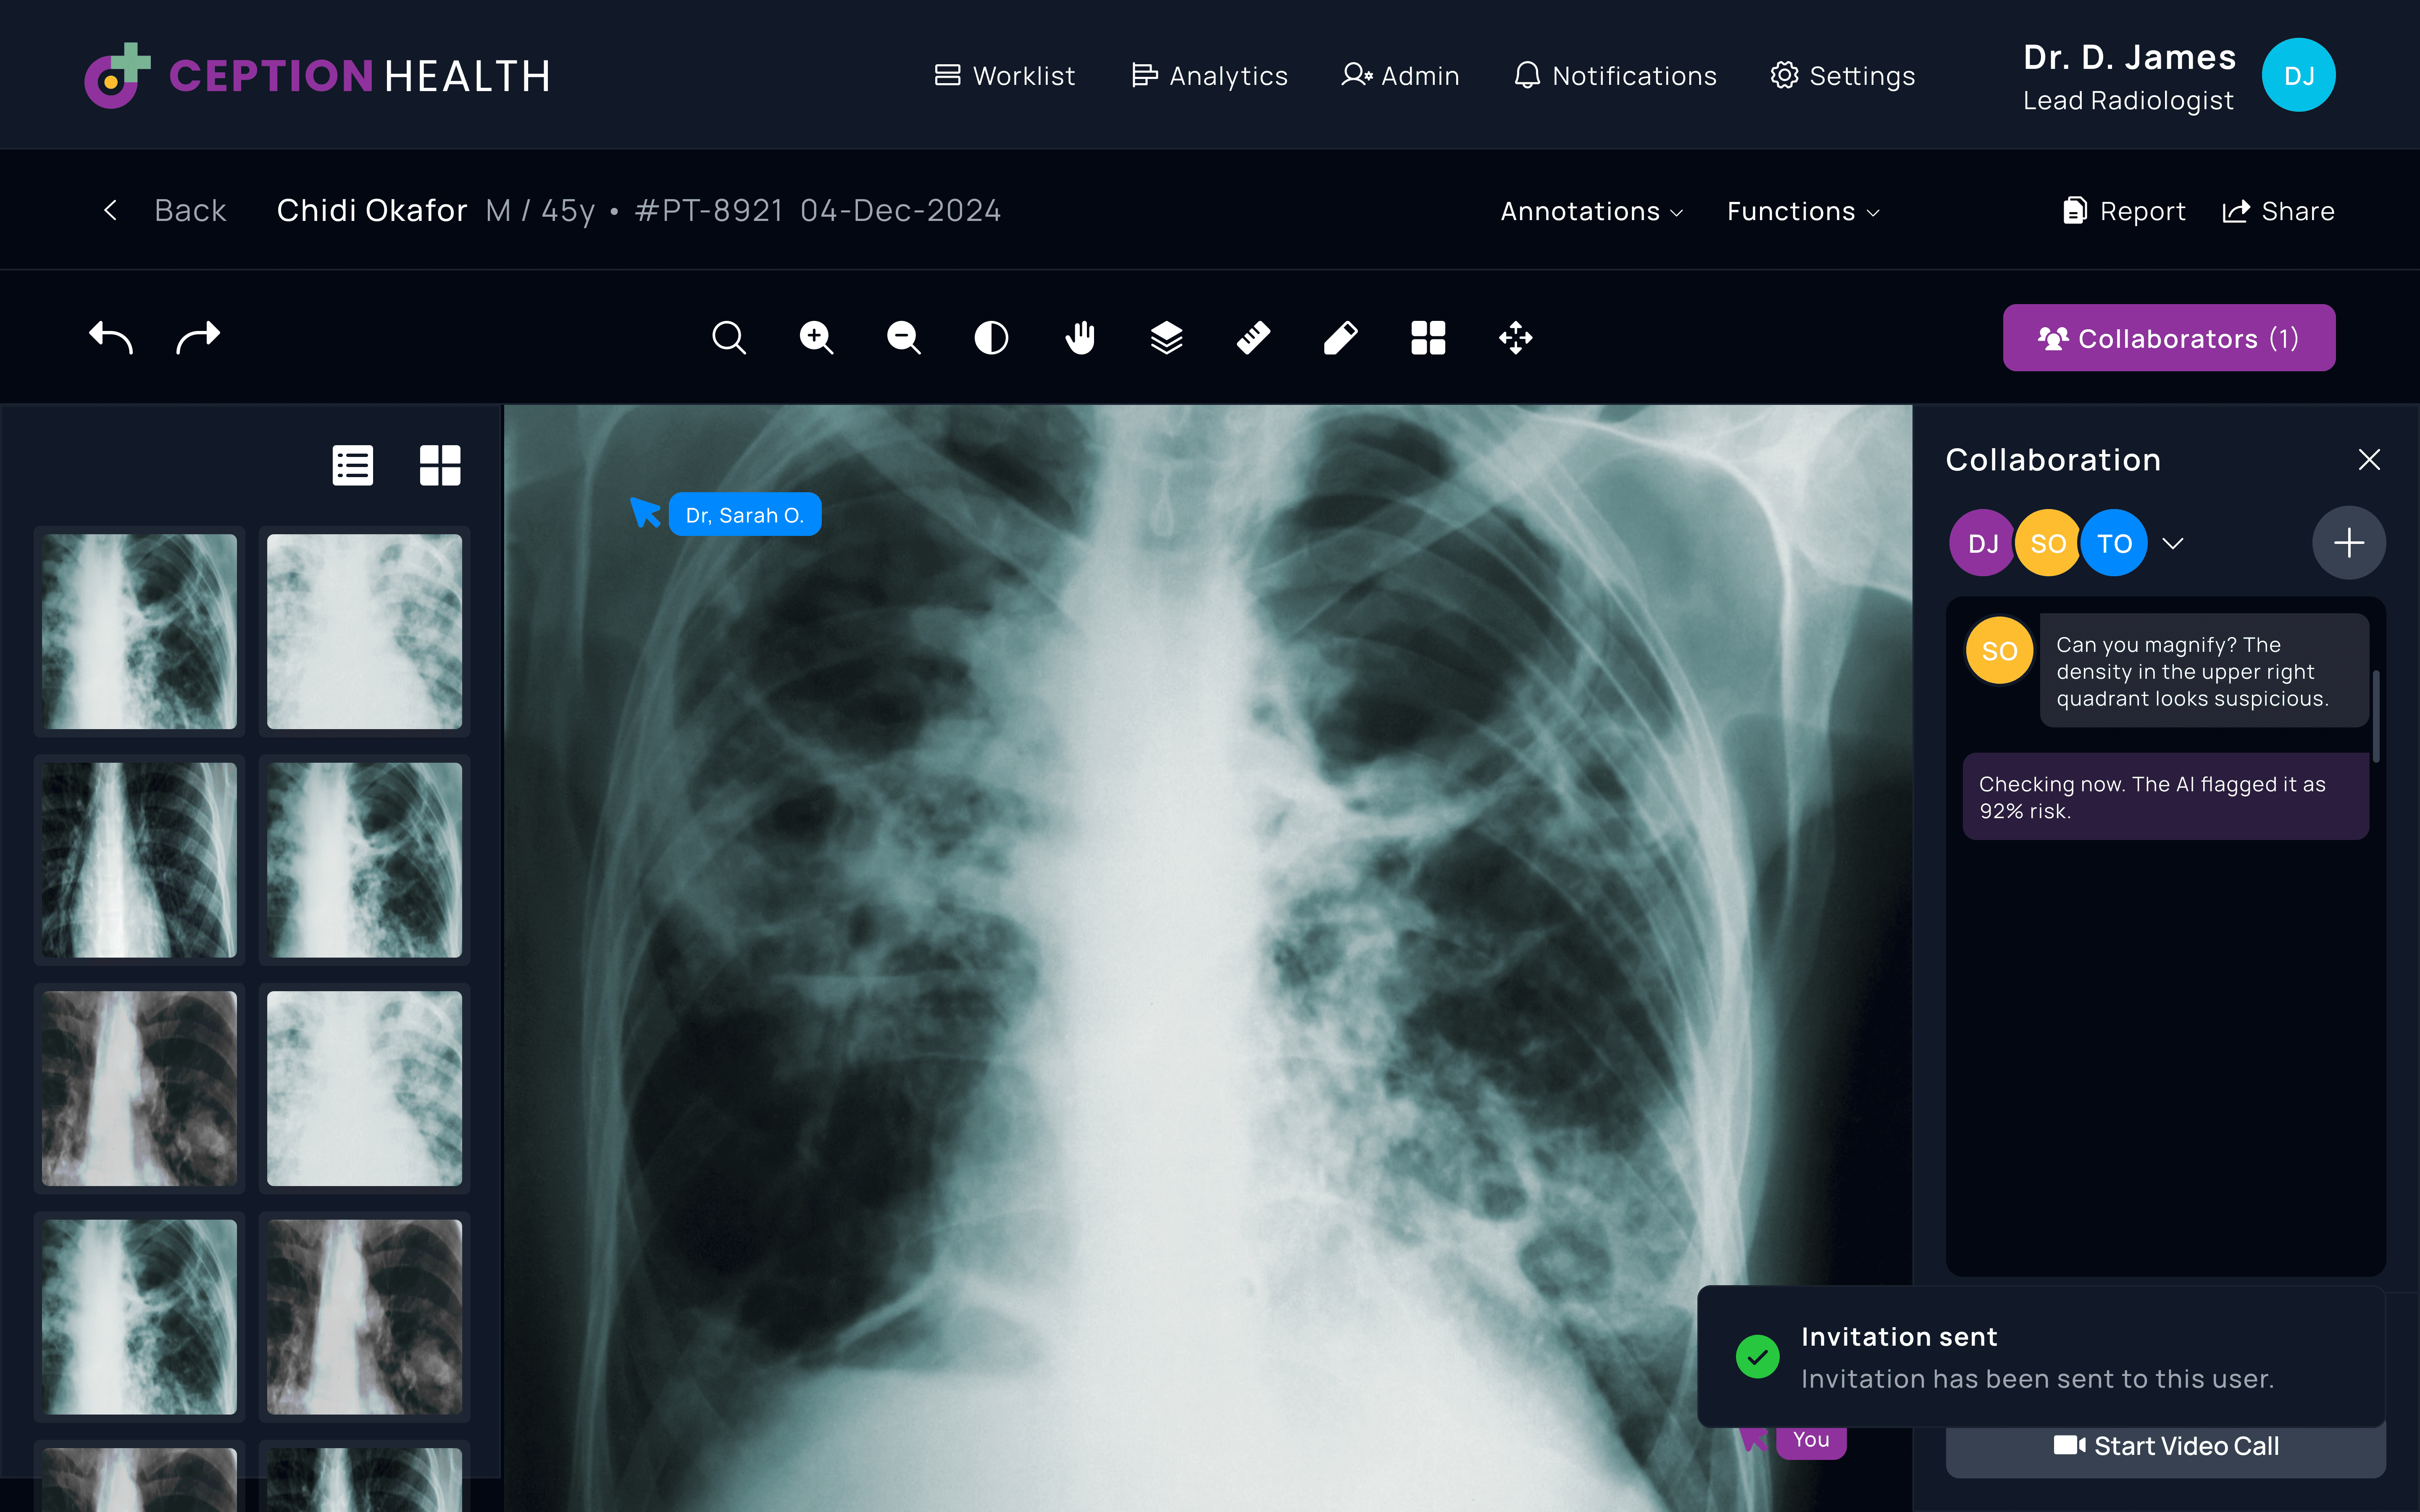Expand collaborator avatars list chevron
Screen dimensions: 2420x1512
click(2173, 544)
